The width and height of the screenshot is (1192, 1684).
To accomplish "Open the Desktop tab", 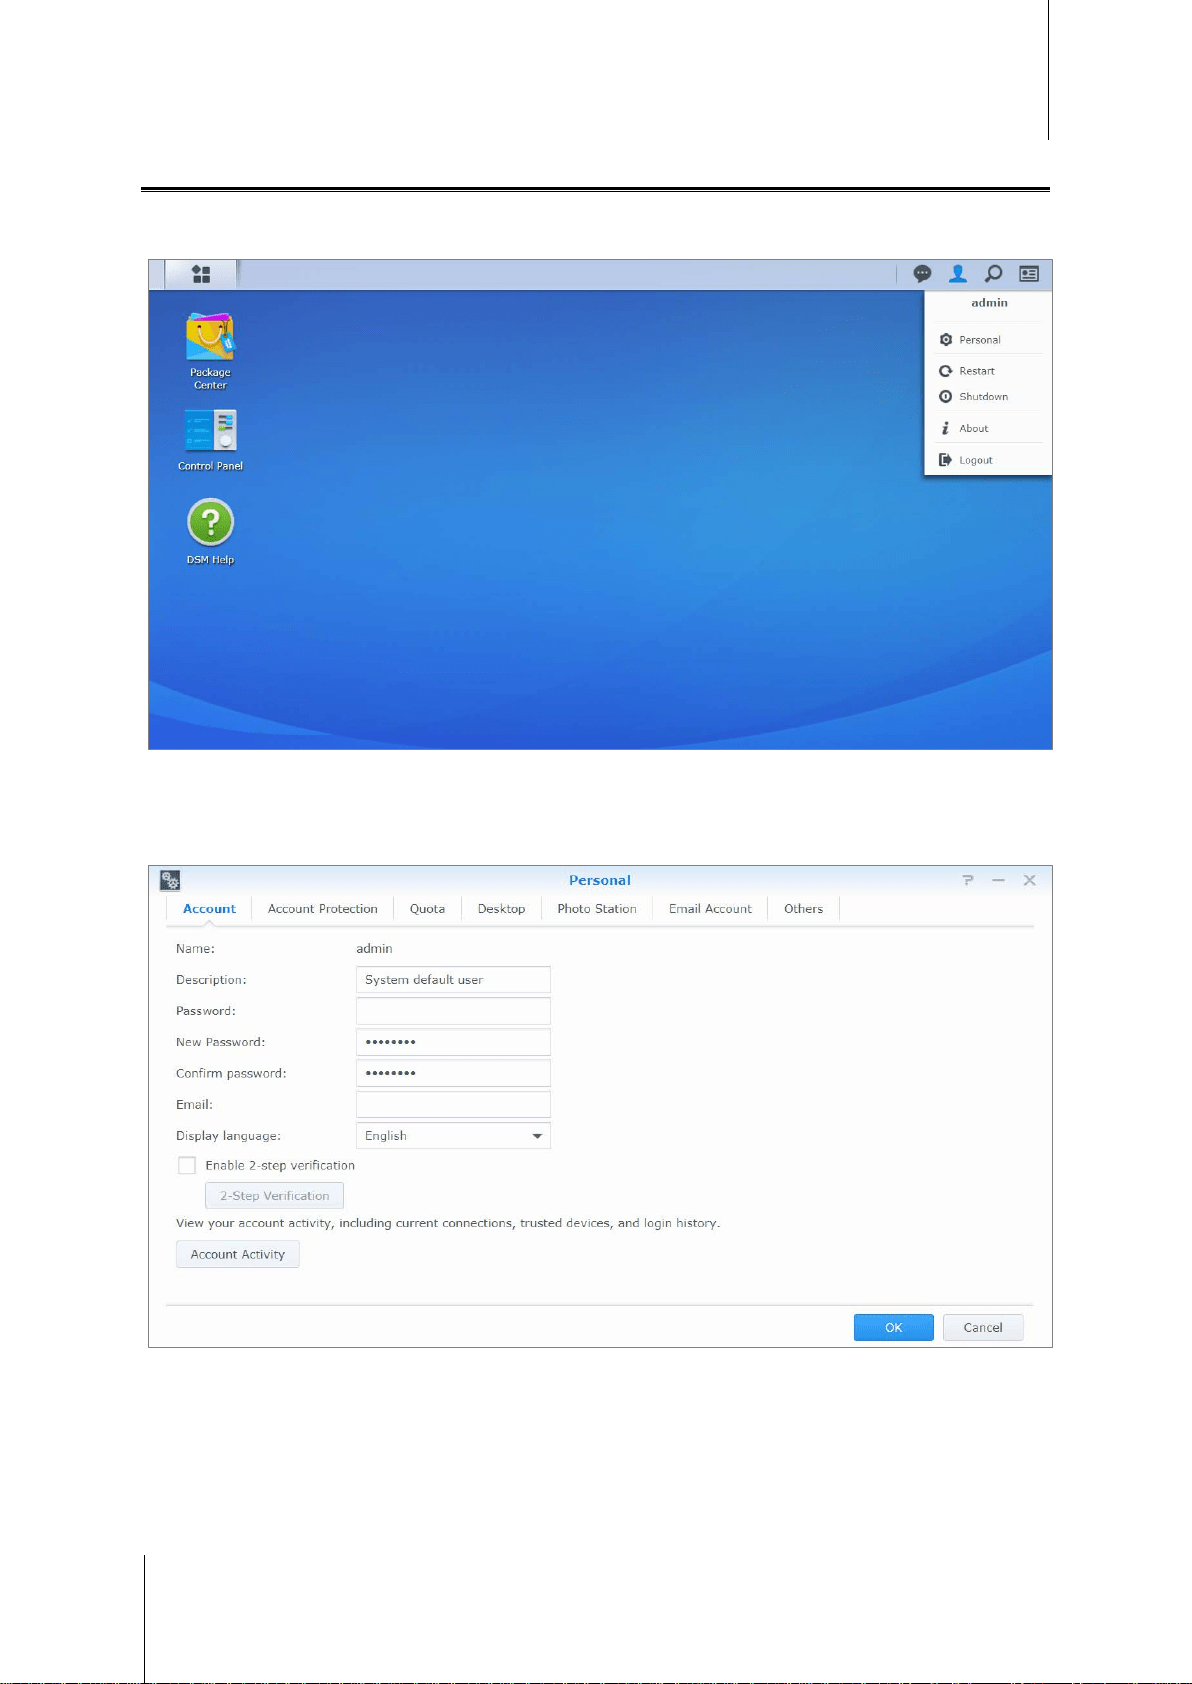I will pyautogui.click(x=501, y=909).
